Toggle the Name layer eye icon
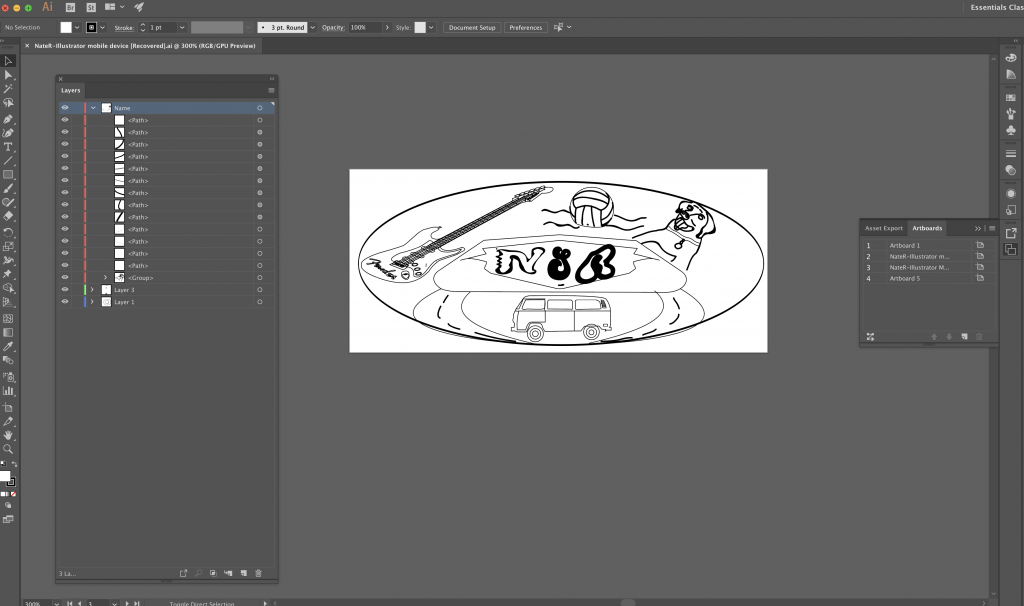The image size is (1024, 606). [x=65, y=108]
